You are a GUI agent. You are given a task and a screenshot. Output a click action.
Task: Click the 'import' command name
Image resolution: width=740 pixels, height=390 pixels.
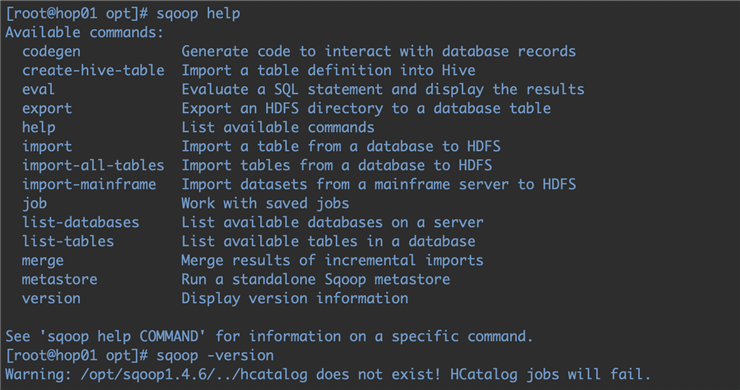coord(47,146)
